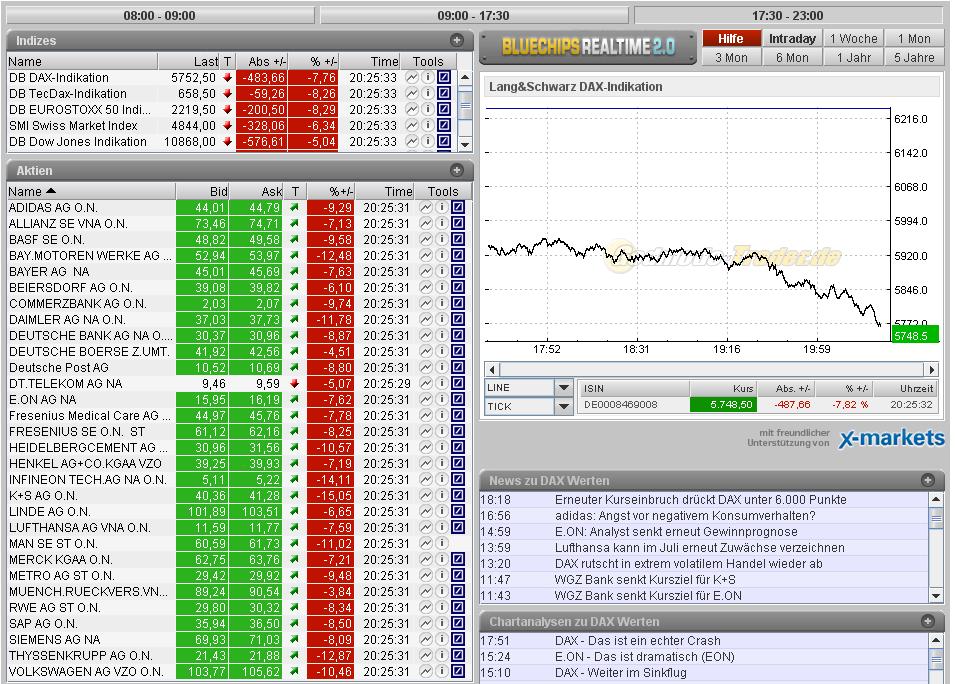Switch chart to 1 Jahr period
The image size is (955, 684).
(x=852, y=57)
